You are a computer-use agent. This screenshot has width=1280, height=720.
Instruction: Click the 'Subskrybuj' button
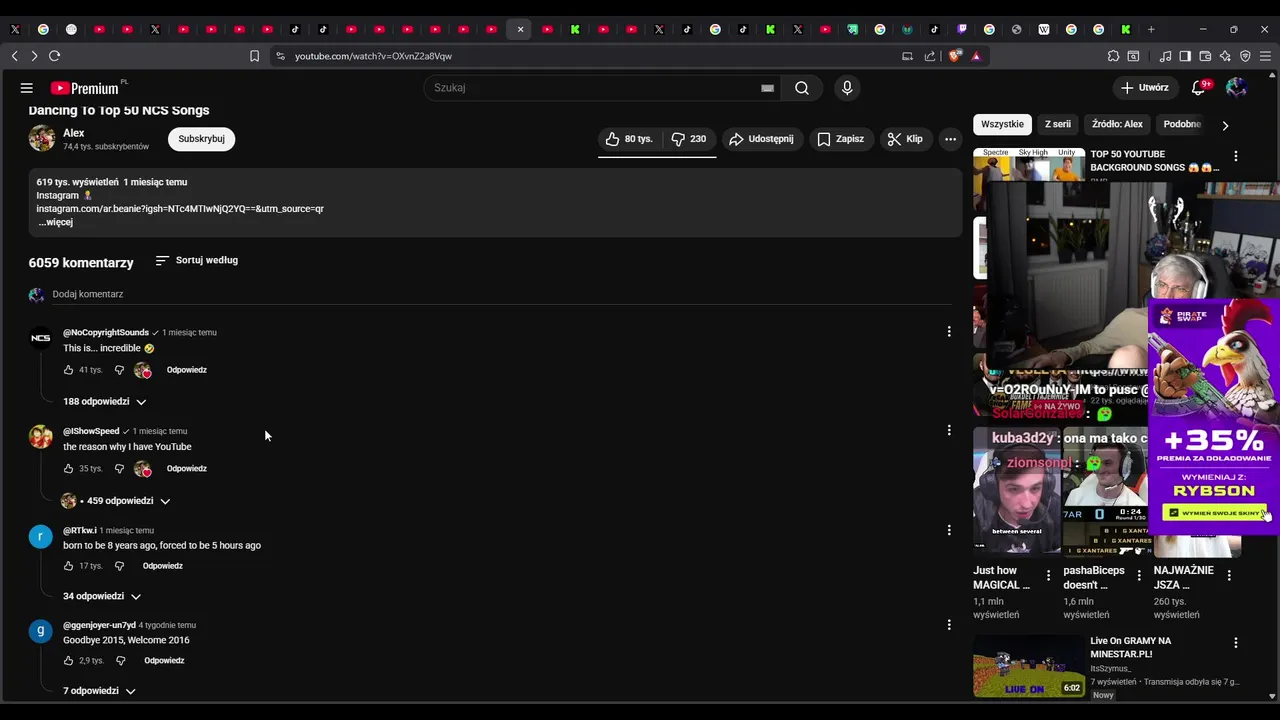[201, 139]
